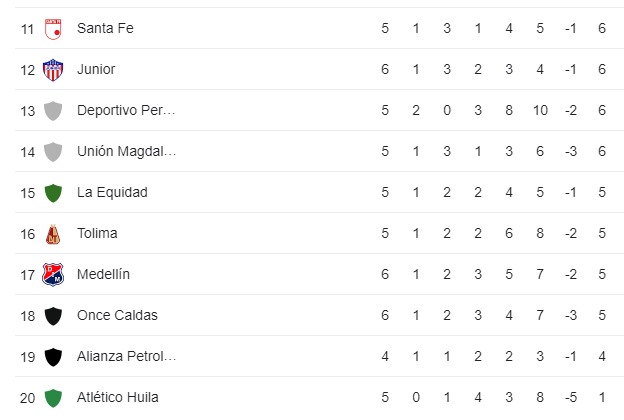The image size is (624, 420).
Task: Open truncated Deportivo Per… team name
Action: tap(126, 110)
